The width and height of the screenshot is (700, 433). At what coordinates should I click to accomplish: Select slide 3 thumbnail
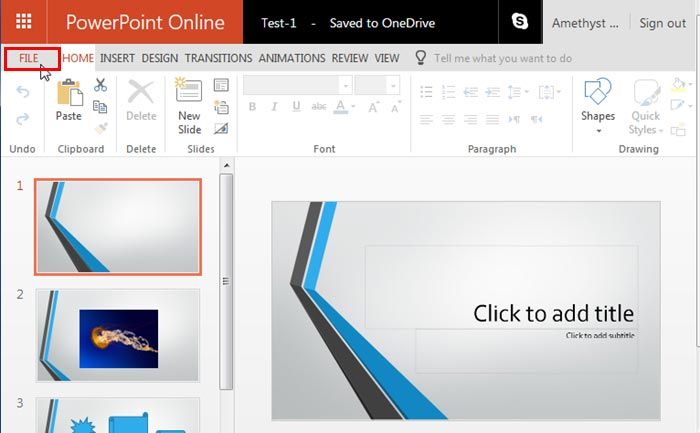(x=118, y=415)
